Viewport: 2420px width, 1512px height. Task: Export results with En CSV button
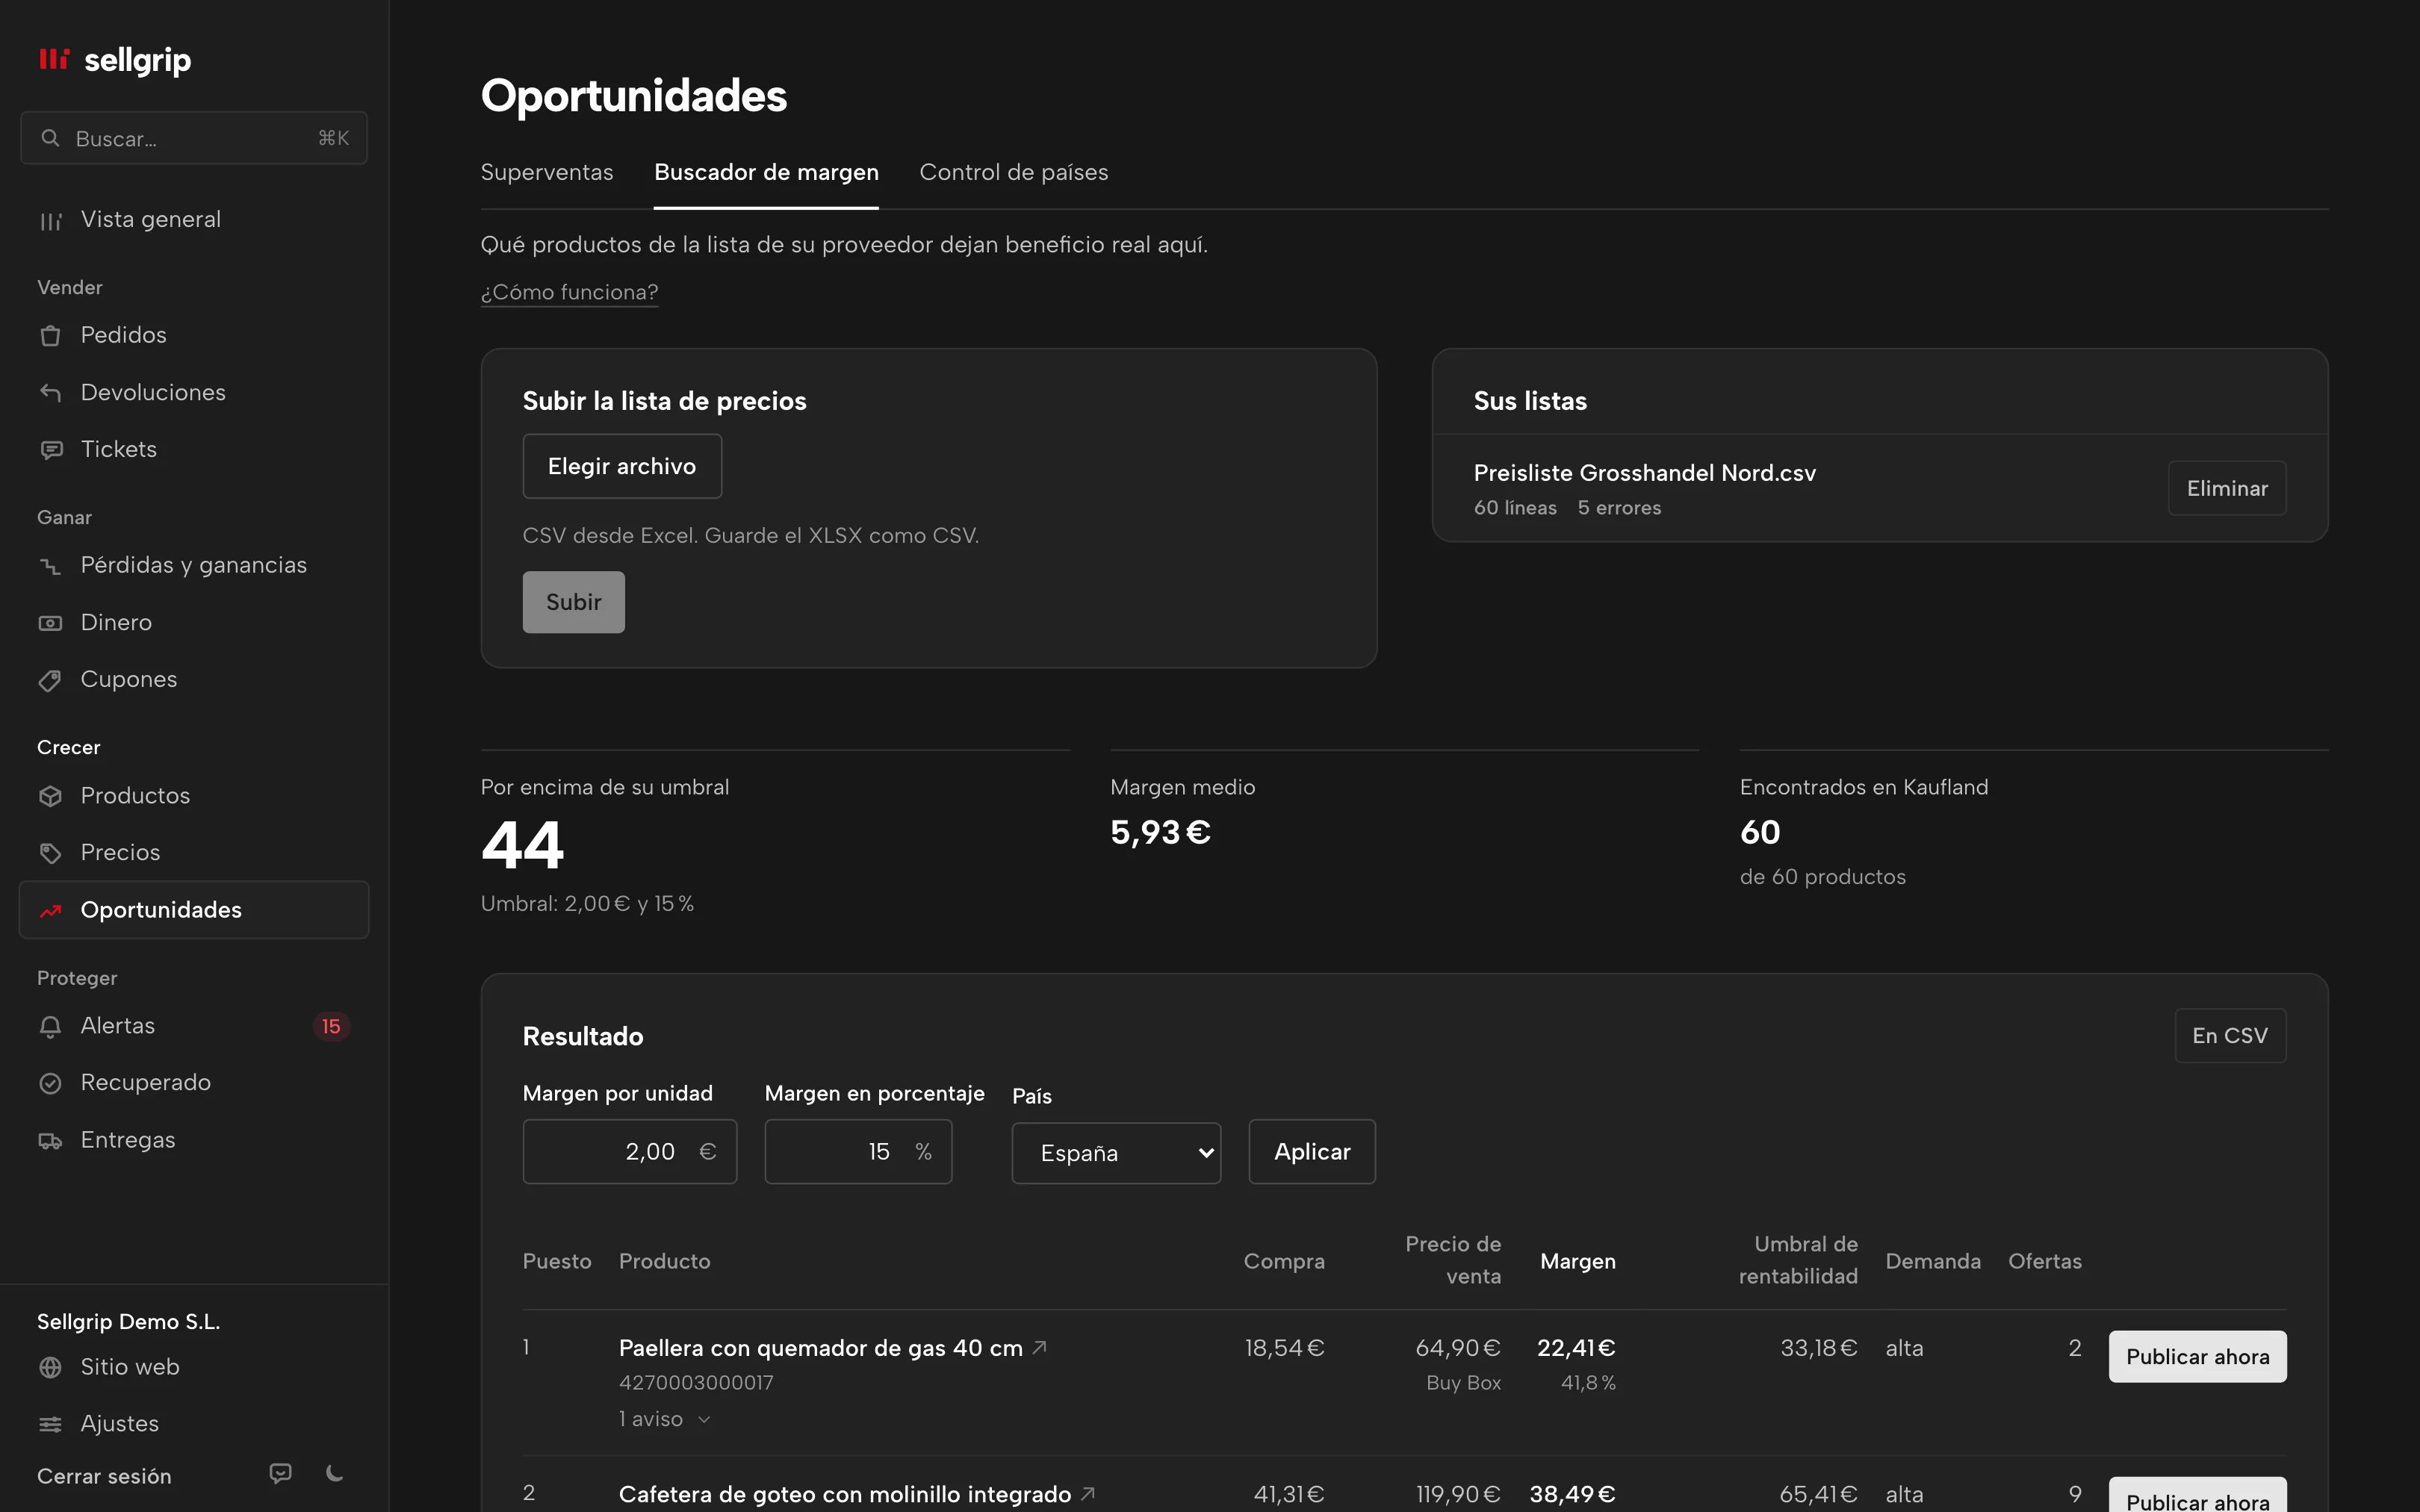click(x=2230, y=1036)
